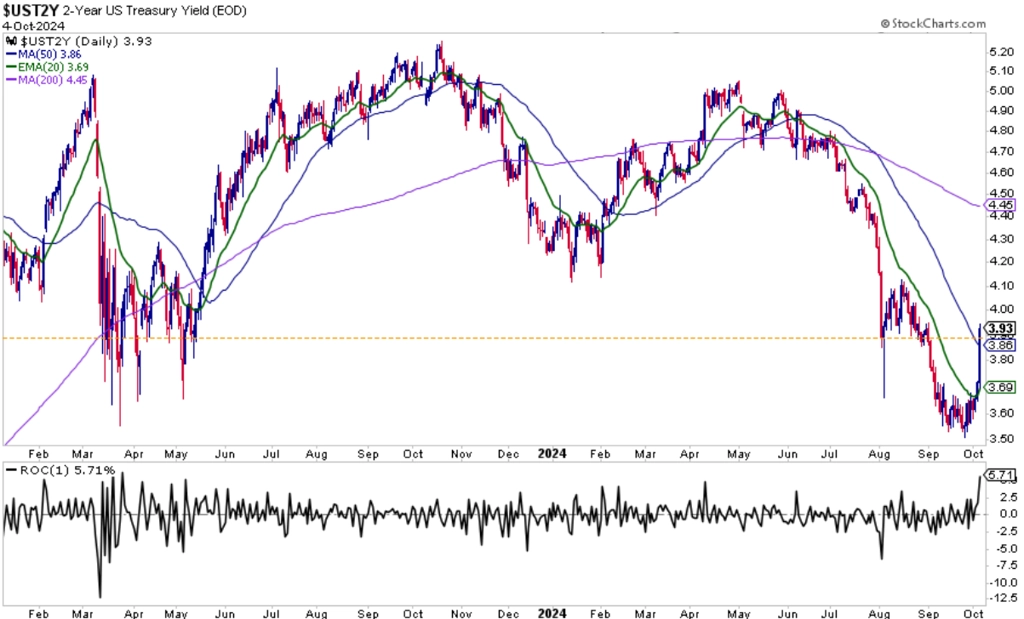
Task: Click the -10.0 label on ROC axis
Action: point(1004,582)
